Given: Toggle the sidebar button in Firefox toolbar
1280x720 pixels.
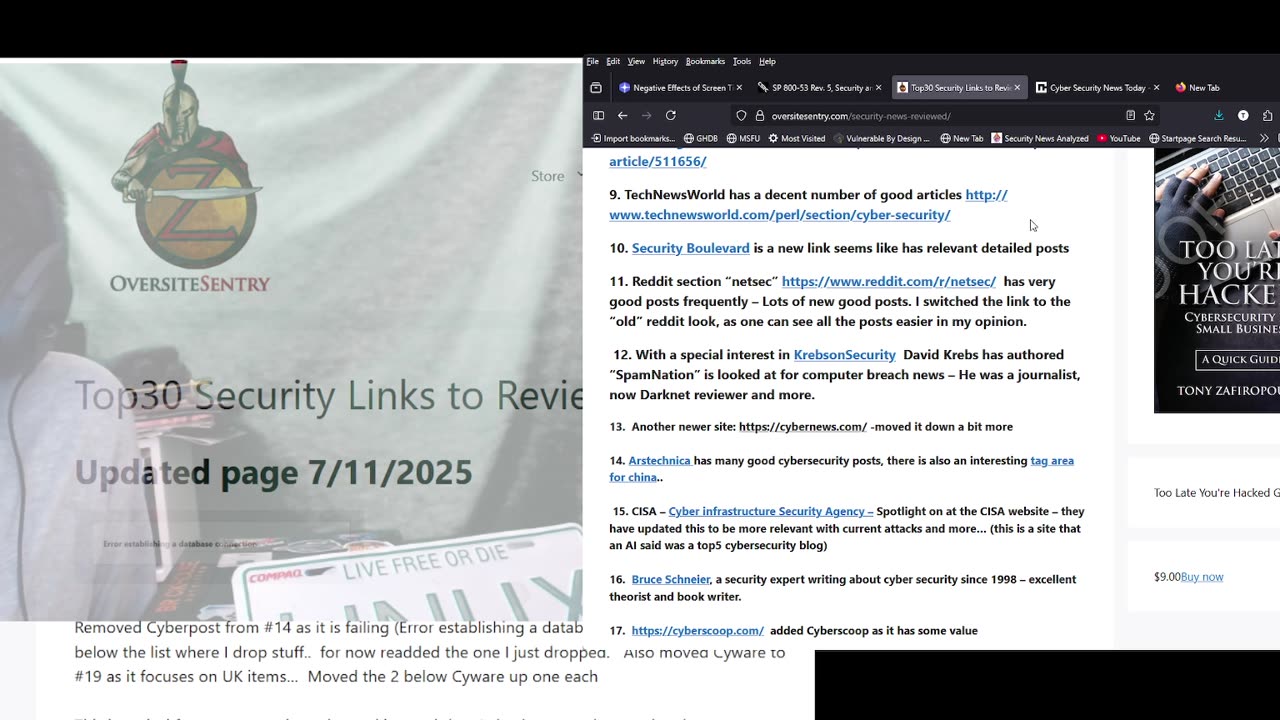Looking at the screenshot, I should pos(599,116).
